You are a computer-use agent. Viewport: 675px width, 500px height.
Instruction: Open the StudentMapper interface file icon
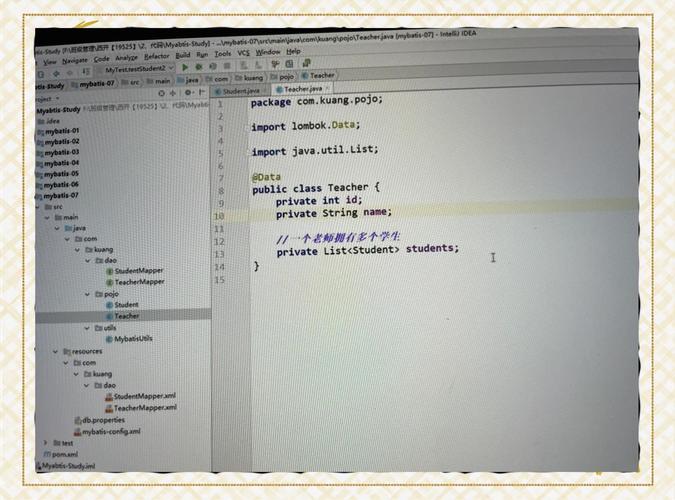point(109,271)
